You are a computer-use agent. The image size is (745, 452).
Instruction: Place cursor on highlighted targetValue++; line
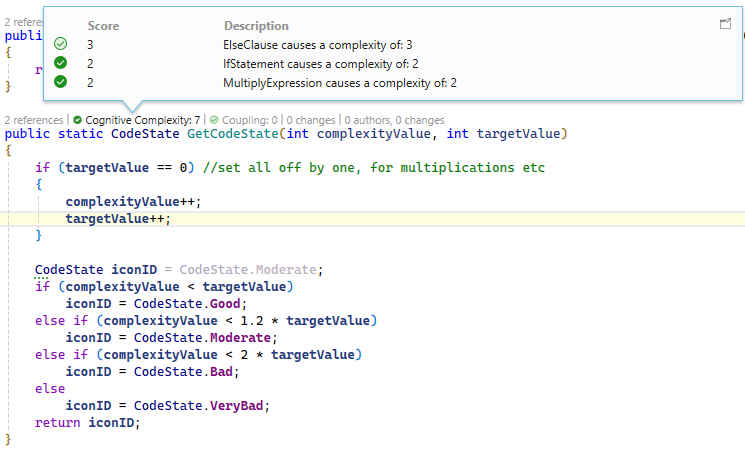pos(118,219)
